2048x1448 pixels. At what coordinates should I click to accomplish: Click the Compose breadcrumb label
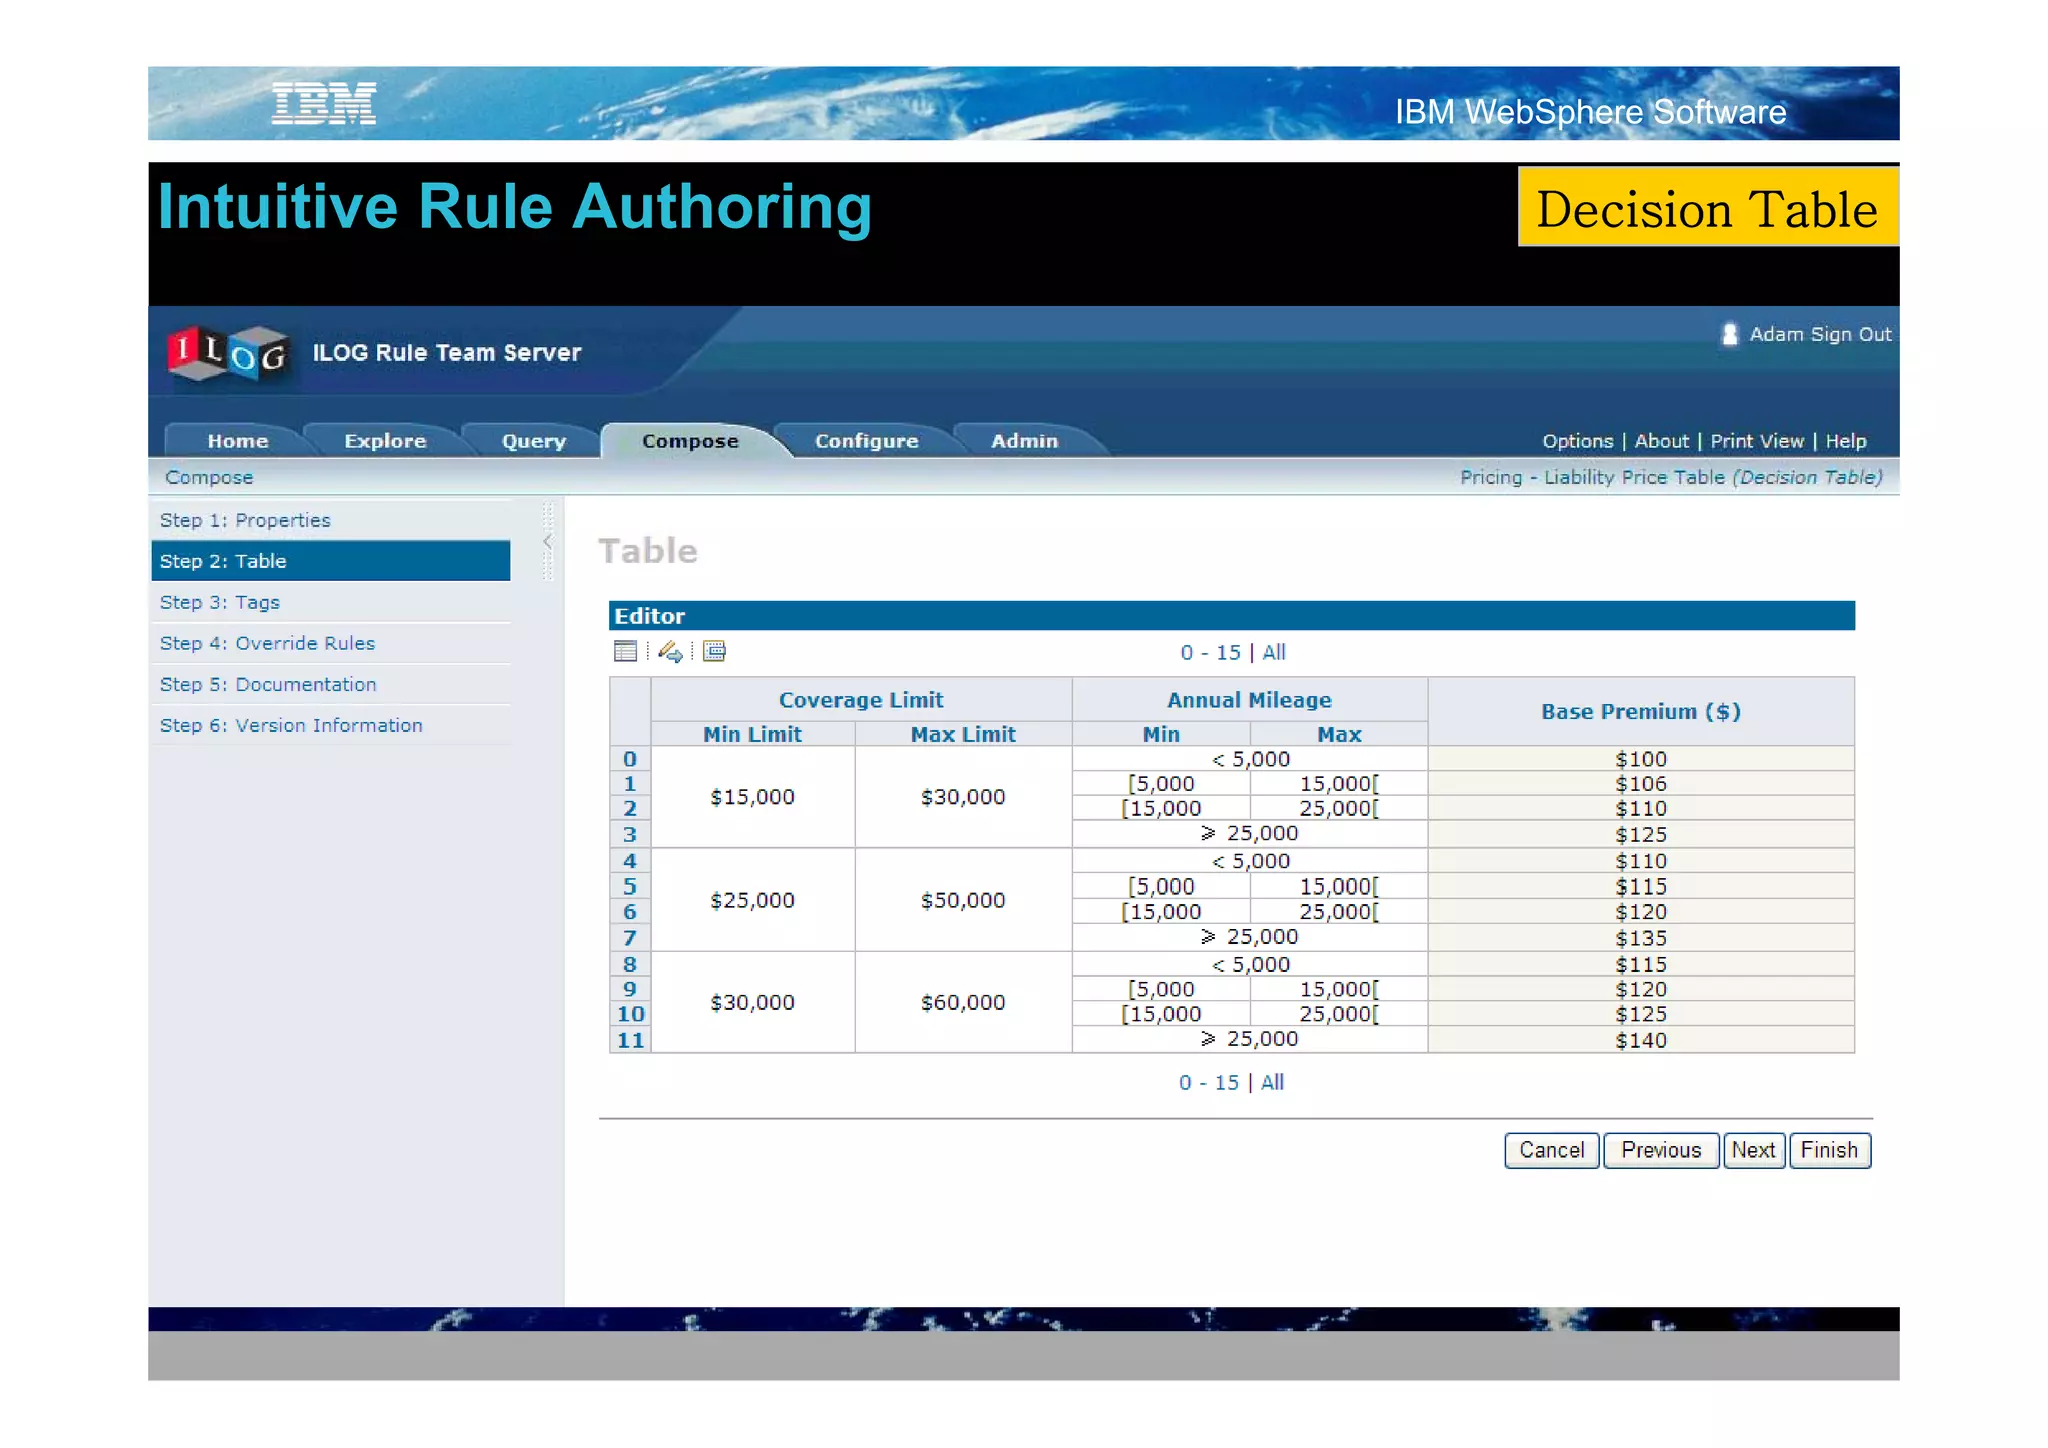click(209, 477)
